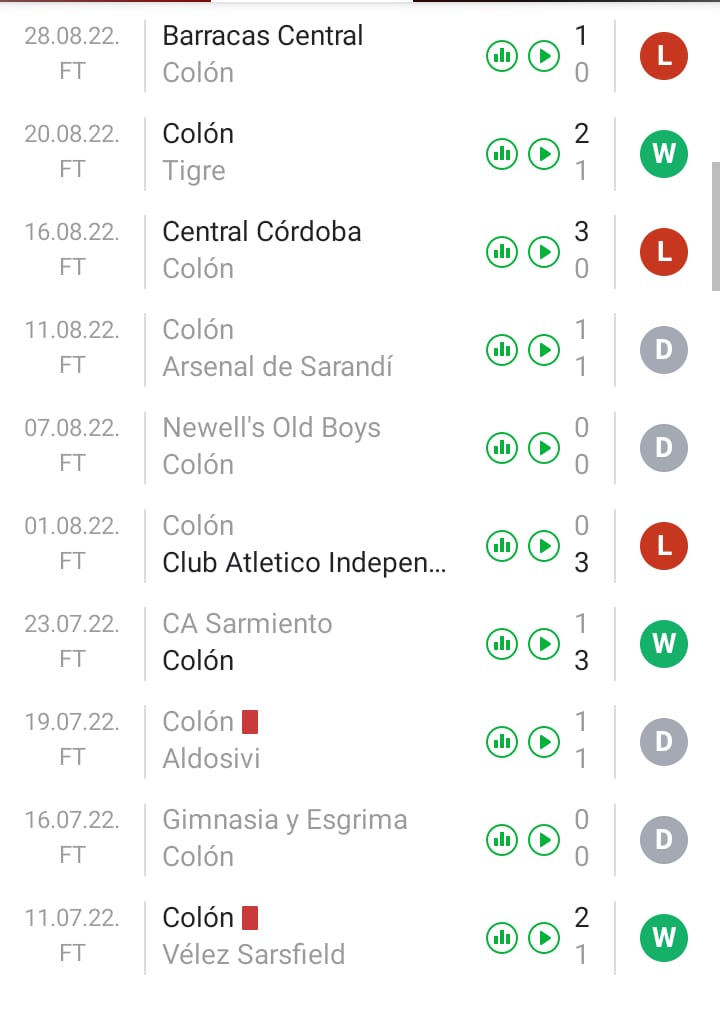Click the red card next to Colón vs Aldosivi
Viewport: 720px width, 1011px height.
click(x=250, y=721)
